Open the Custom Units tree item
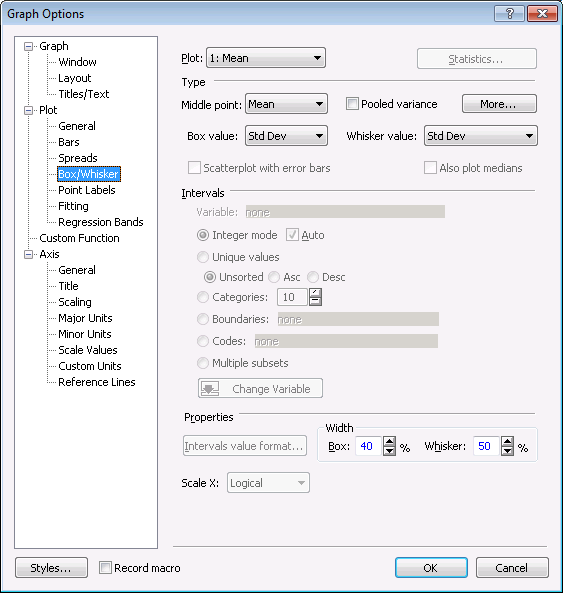This screenshot has width=563, height=593. point(90,366)
